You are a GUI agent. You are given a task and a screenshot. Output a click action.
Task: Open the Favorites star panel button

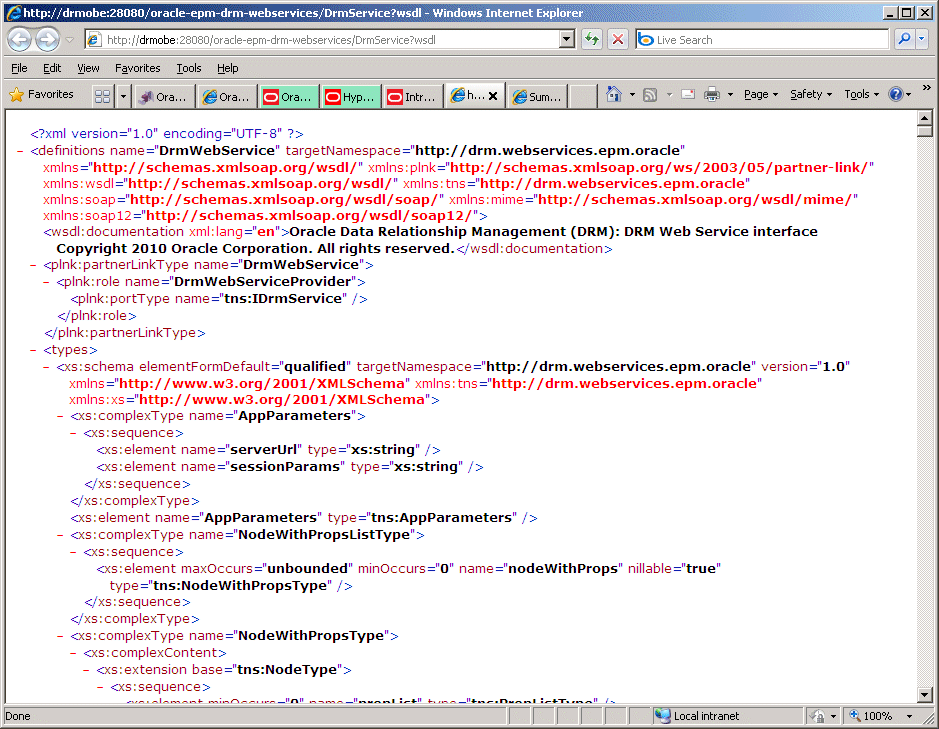[41, 95]
